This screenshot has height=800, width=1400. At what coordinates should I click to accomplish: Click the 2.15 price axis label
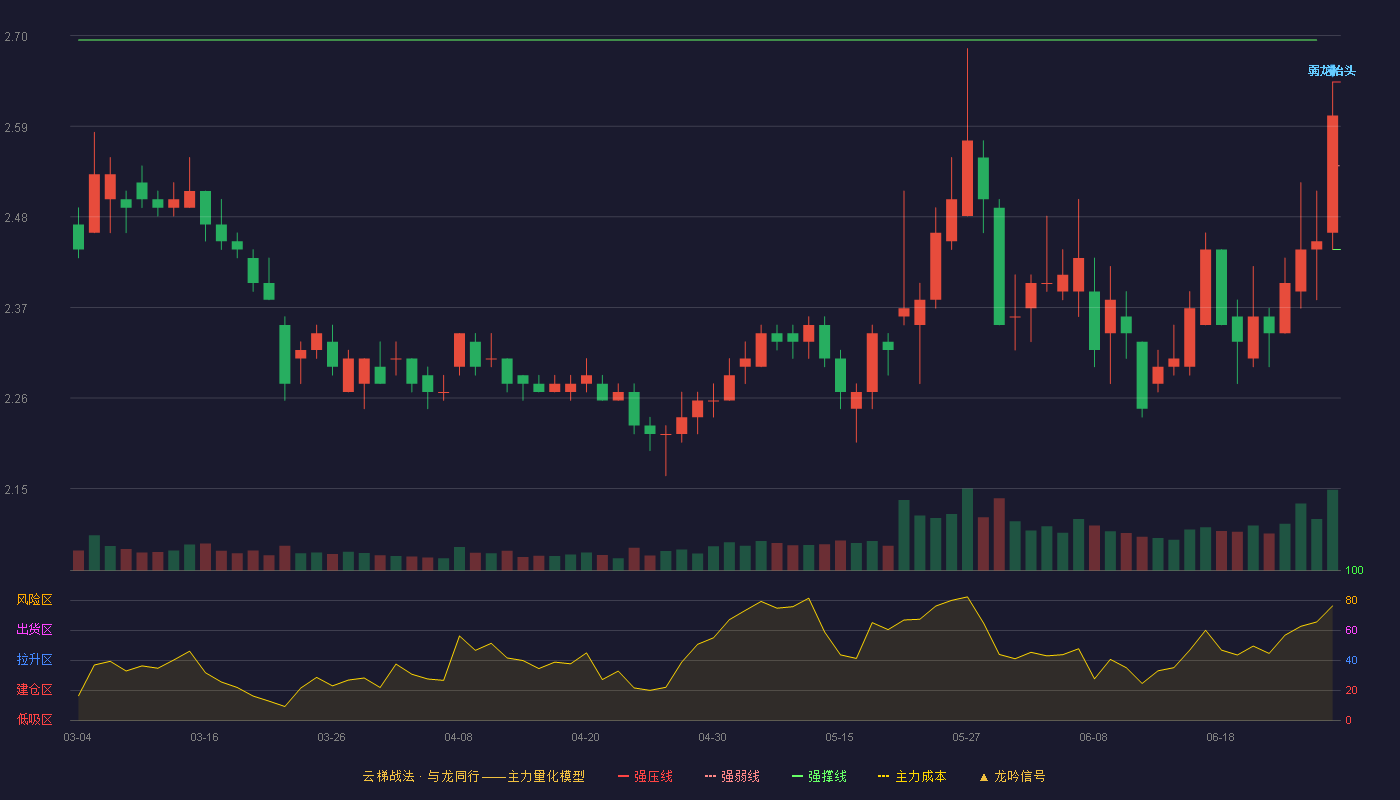[16, 490]
